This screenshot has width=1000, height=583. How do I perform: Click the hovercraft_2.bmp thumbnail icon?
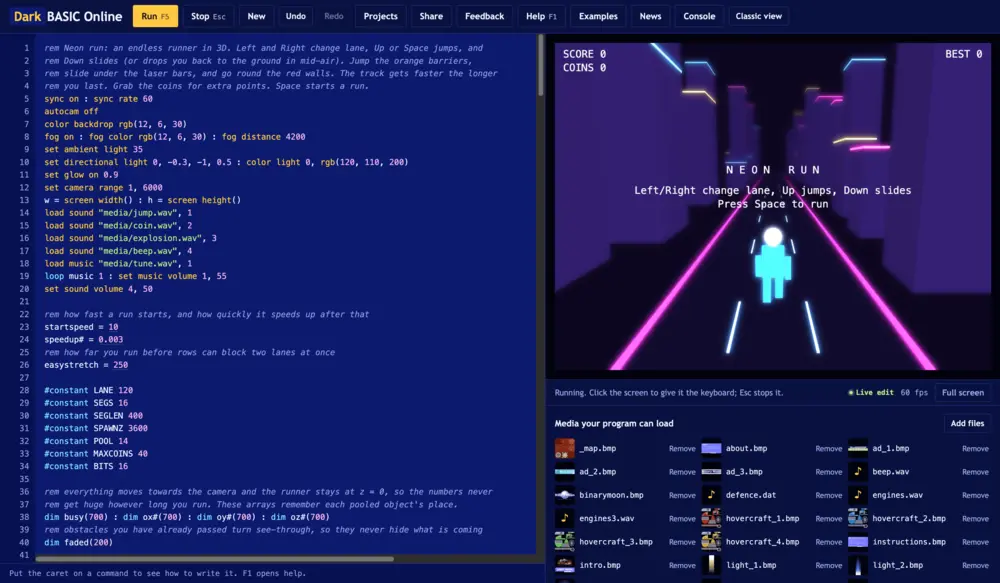[858, 519]
